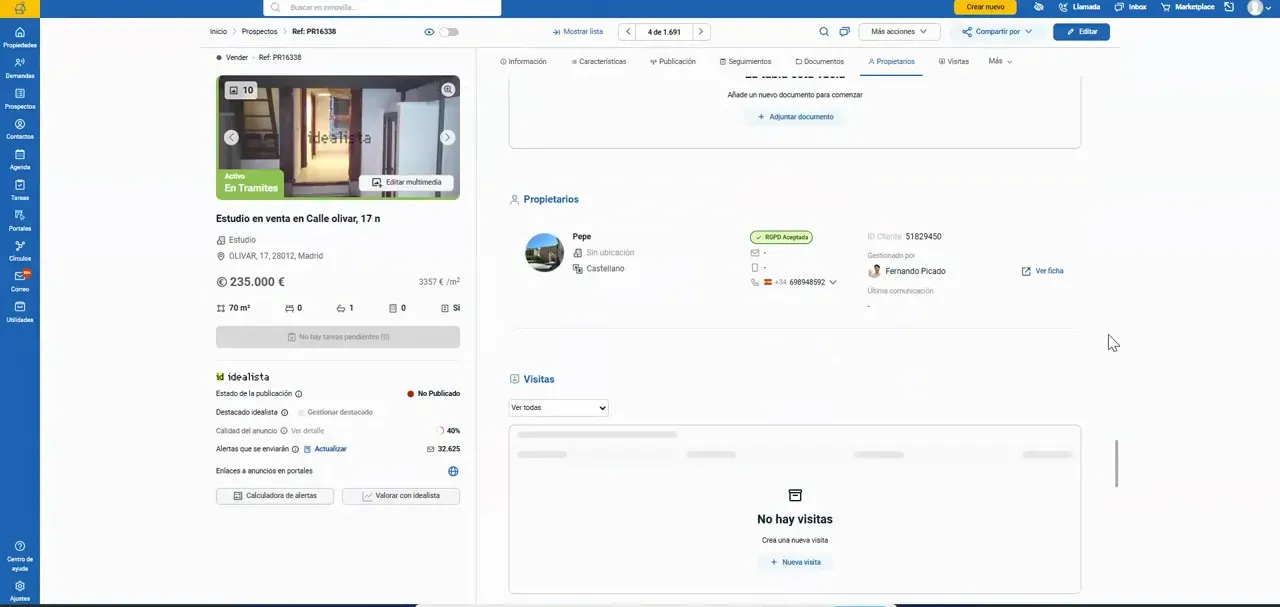The width and height of the screenshot is (1280, 607).
Task: Open the Agenda section
Action: [20, 159]
